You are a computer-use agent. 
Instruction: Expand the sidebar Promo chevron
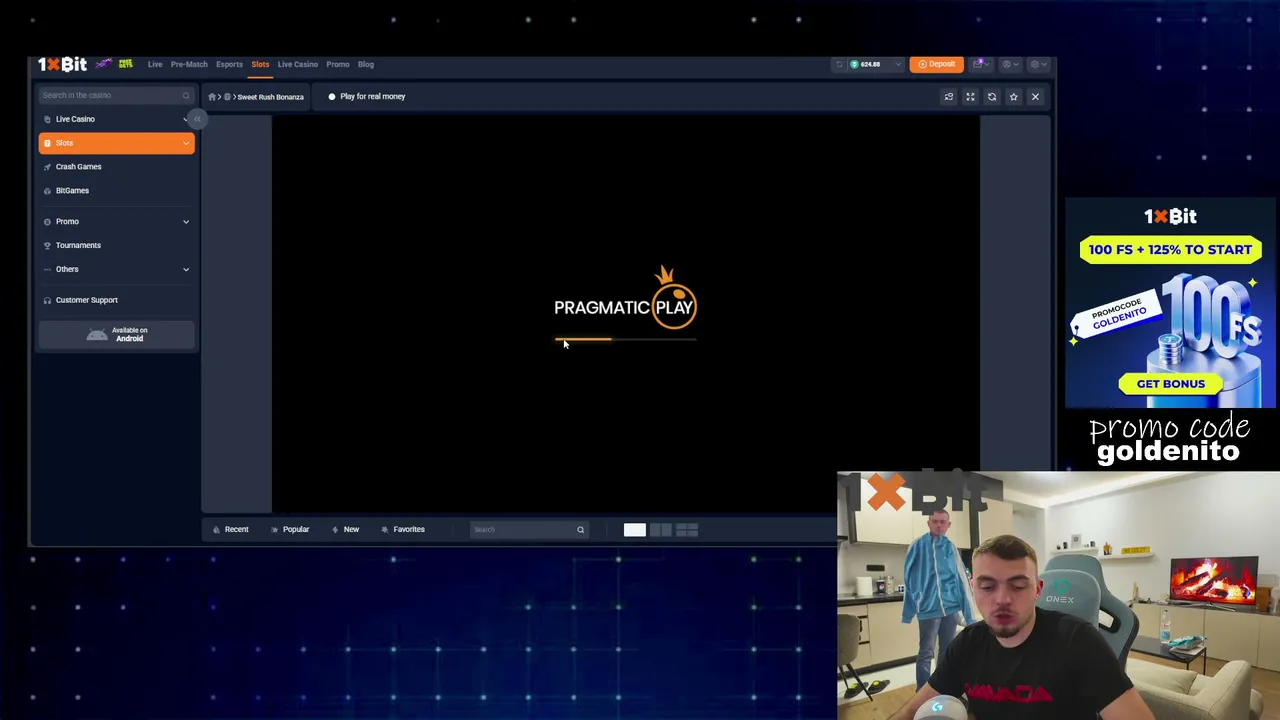(x=186, y=221)
